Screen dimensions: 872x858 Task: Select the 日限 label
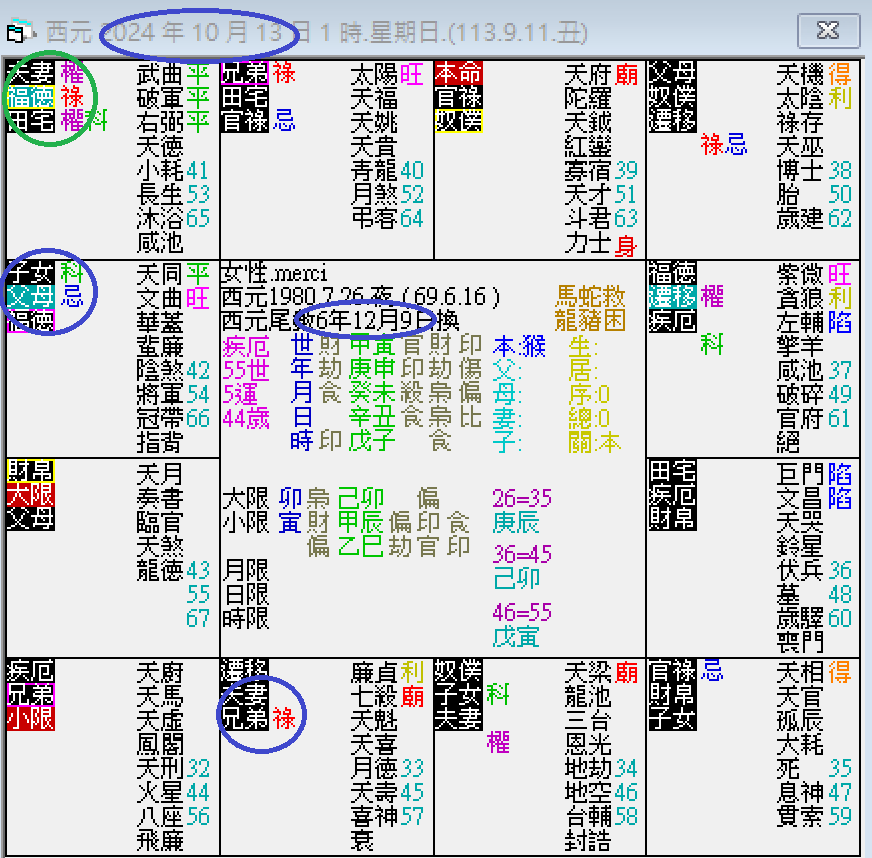click(245, 594)
